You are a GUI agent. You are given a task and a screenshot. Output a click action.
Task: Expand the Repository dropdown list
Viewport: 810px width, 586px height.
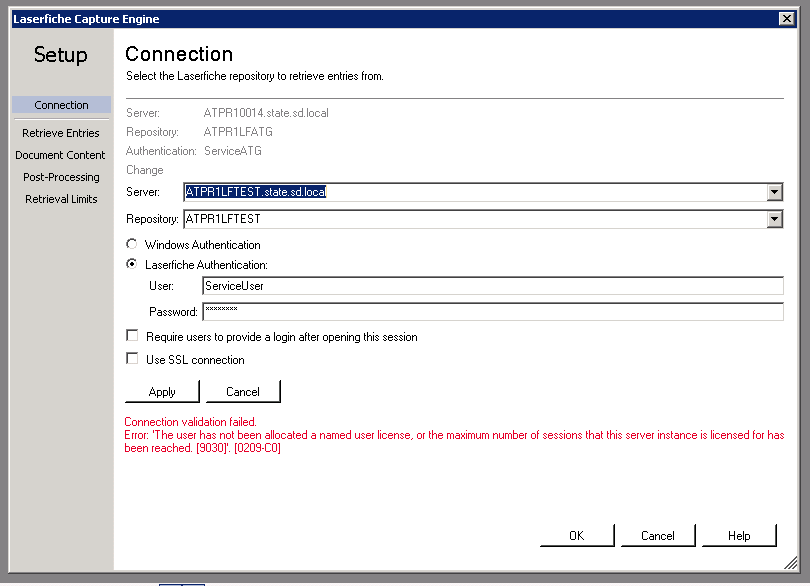tap(774, 219)
